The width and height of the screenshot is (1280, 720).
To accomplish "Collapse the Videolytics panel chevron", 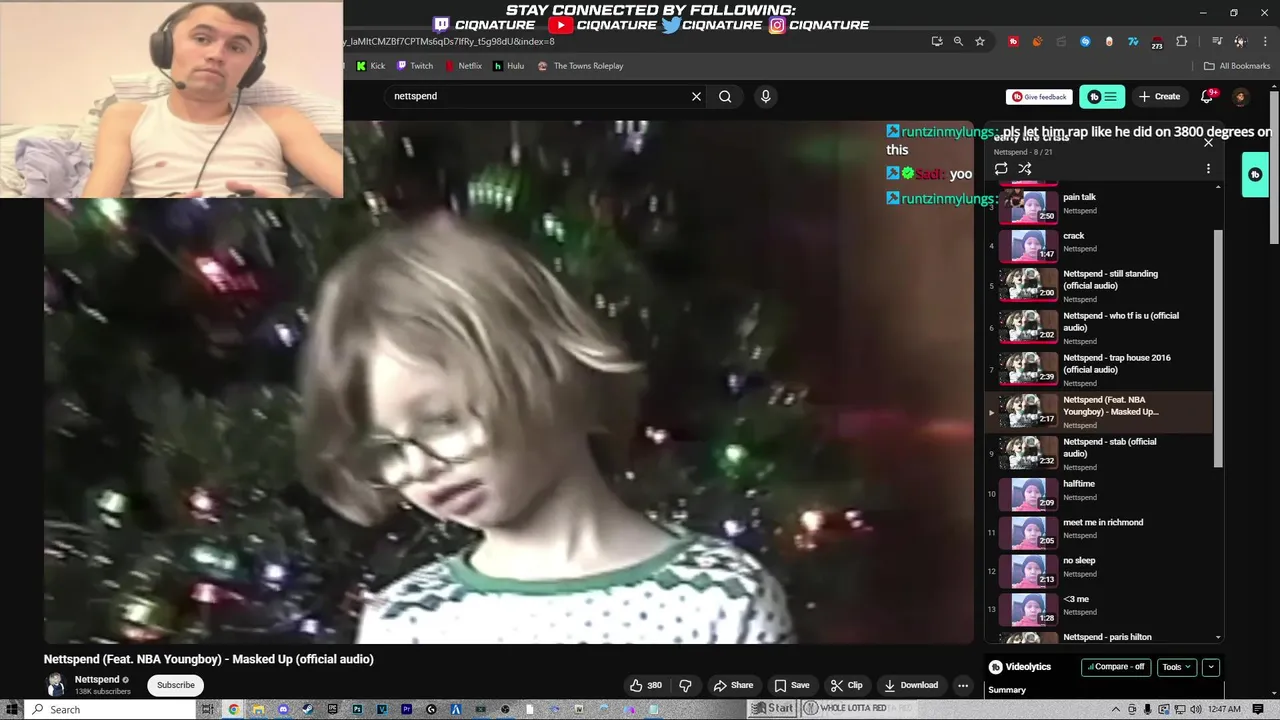I will tap(1211, 667).
